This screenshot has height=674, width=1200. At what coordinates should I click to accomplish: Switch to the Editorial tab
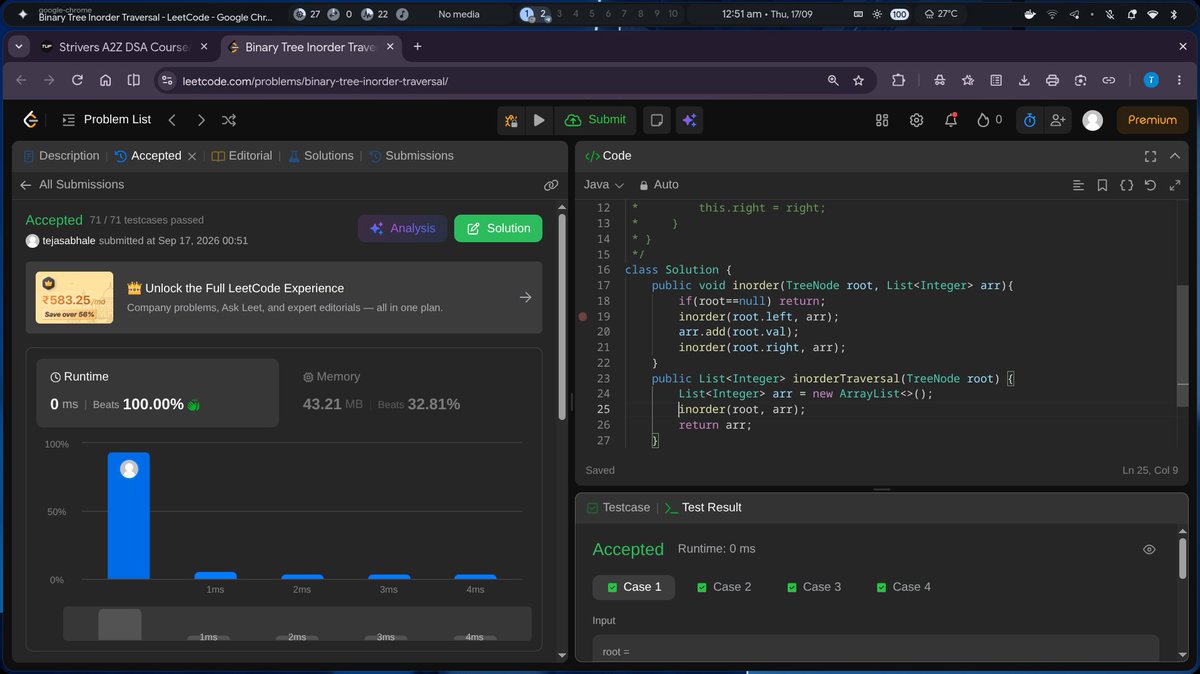point(242,156)
